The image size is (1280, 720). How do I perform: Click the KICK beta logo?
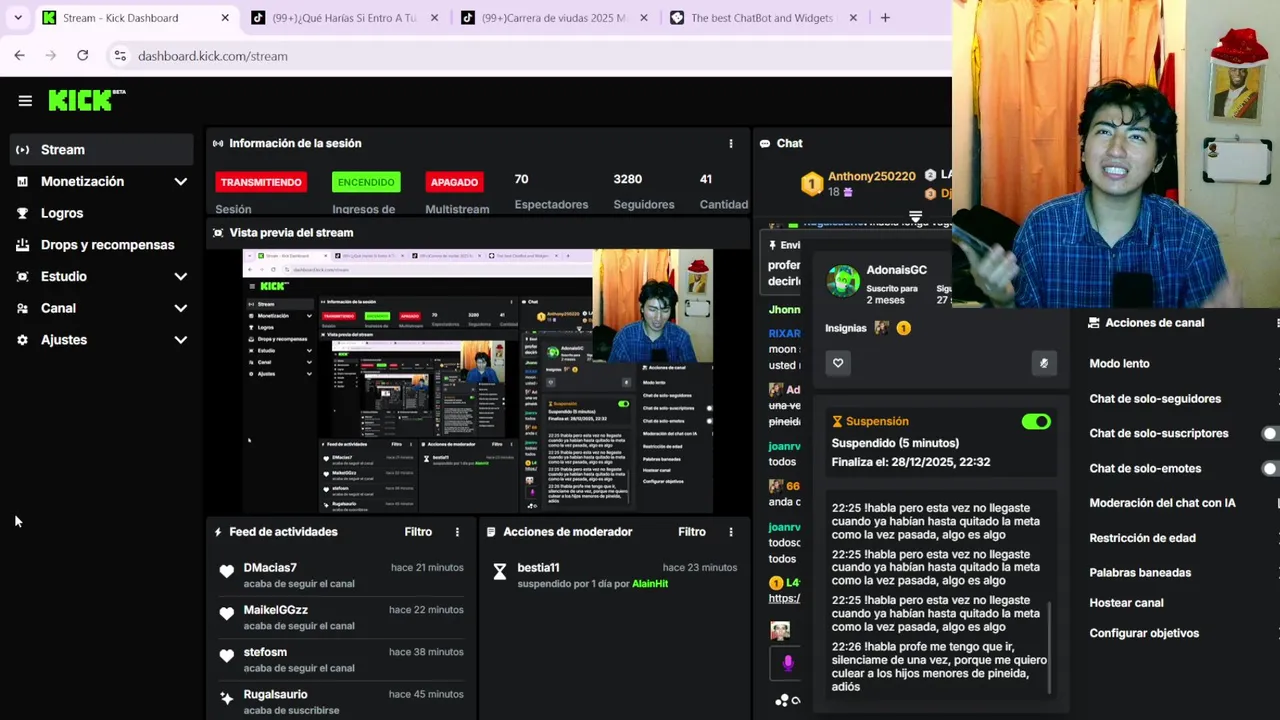point(86,100)
